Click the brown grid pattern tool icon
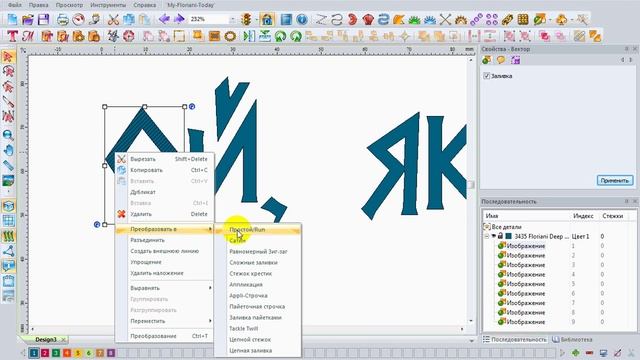640x360 pixels. click(523, 19)
